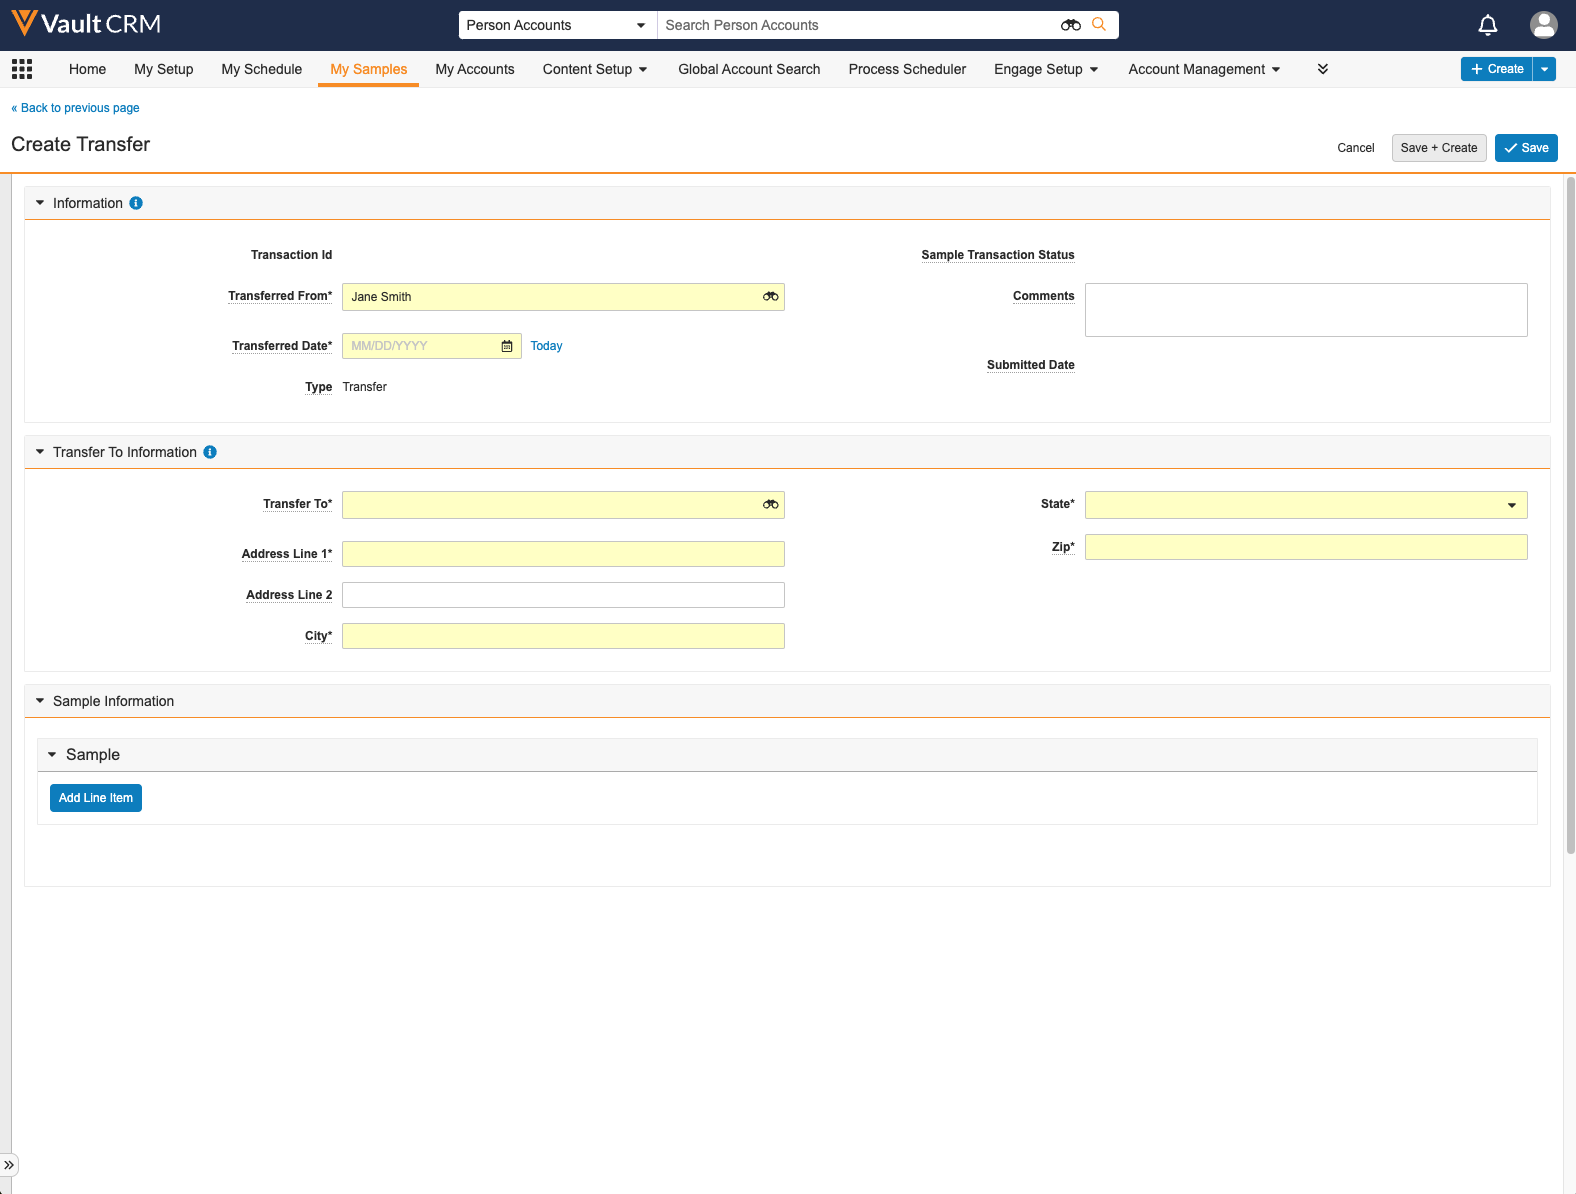
Task: Open the app launcher grid icon
Action: (x=22, y=69)
